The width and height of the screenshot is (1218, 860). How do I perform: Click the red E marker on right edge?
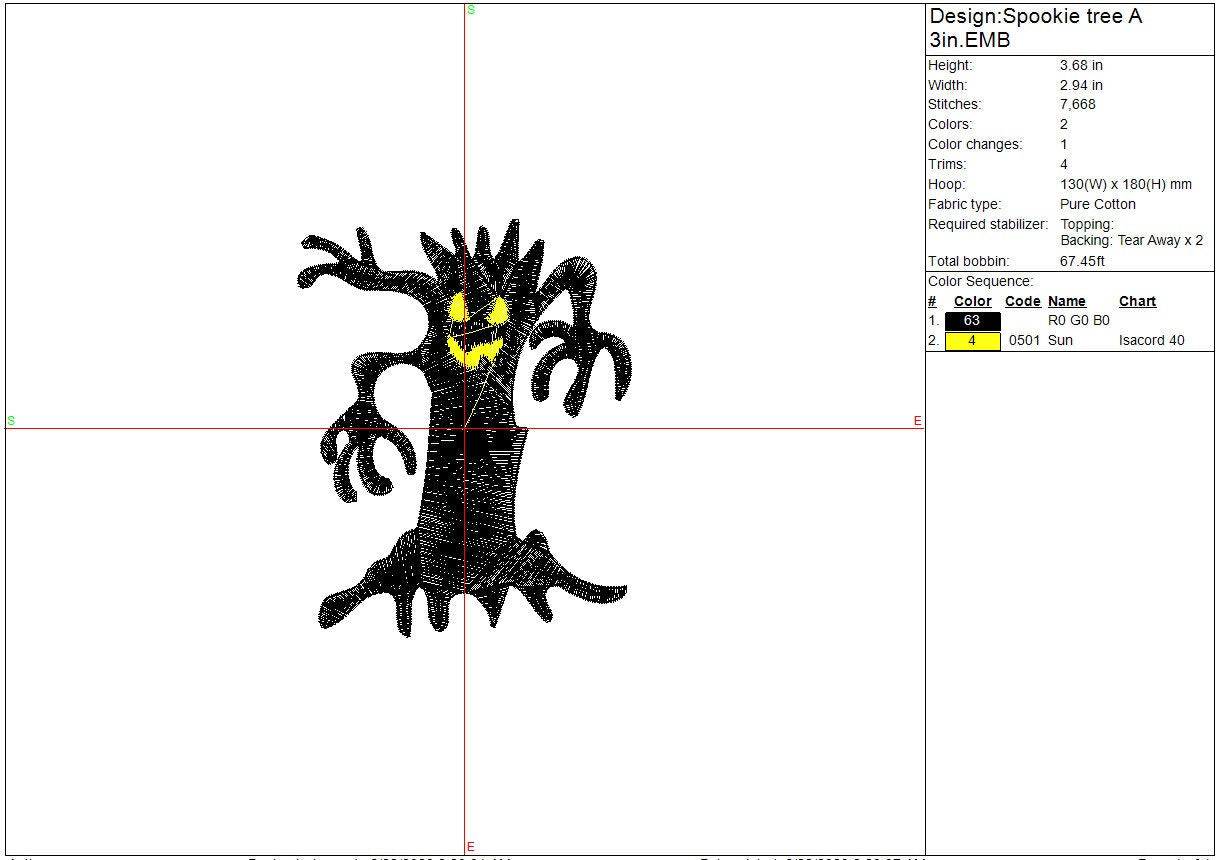click(x=917, y=421)
